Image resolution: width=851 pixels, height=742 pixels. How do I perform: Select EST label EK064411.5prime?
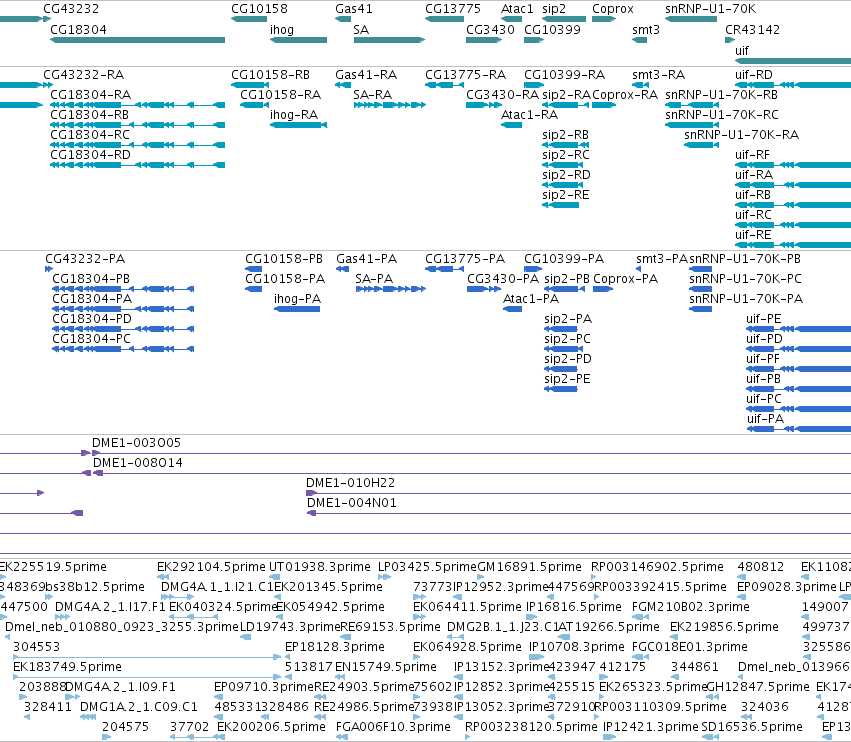[467, 607]
